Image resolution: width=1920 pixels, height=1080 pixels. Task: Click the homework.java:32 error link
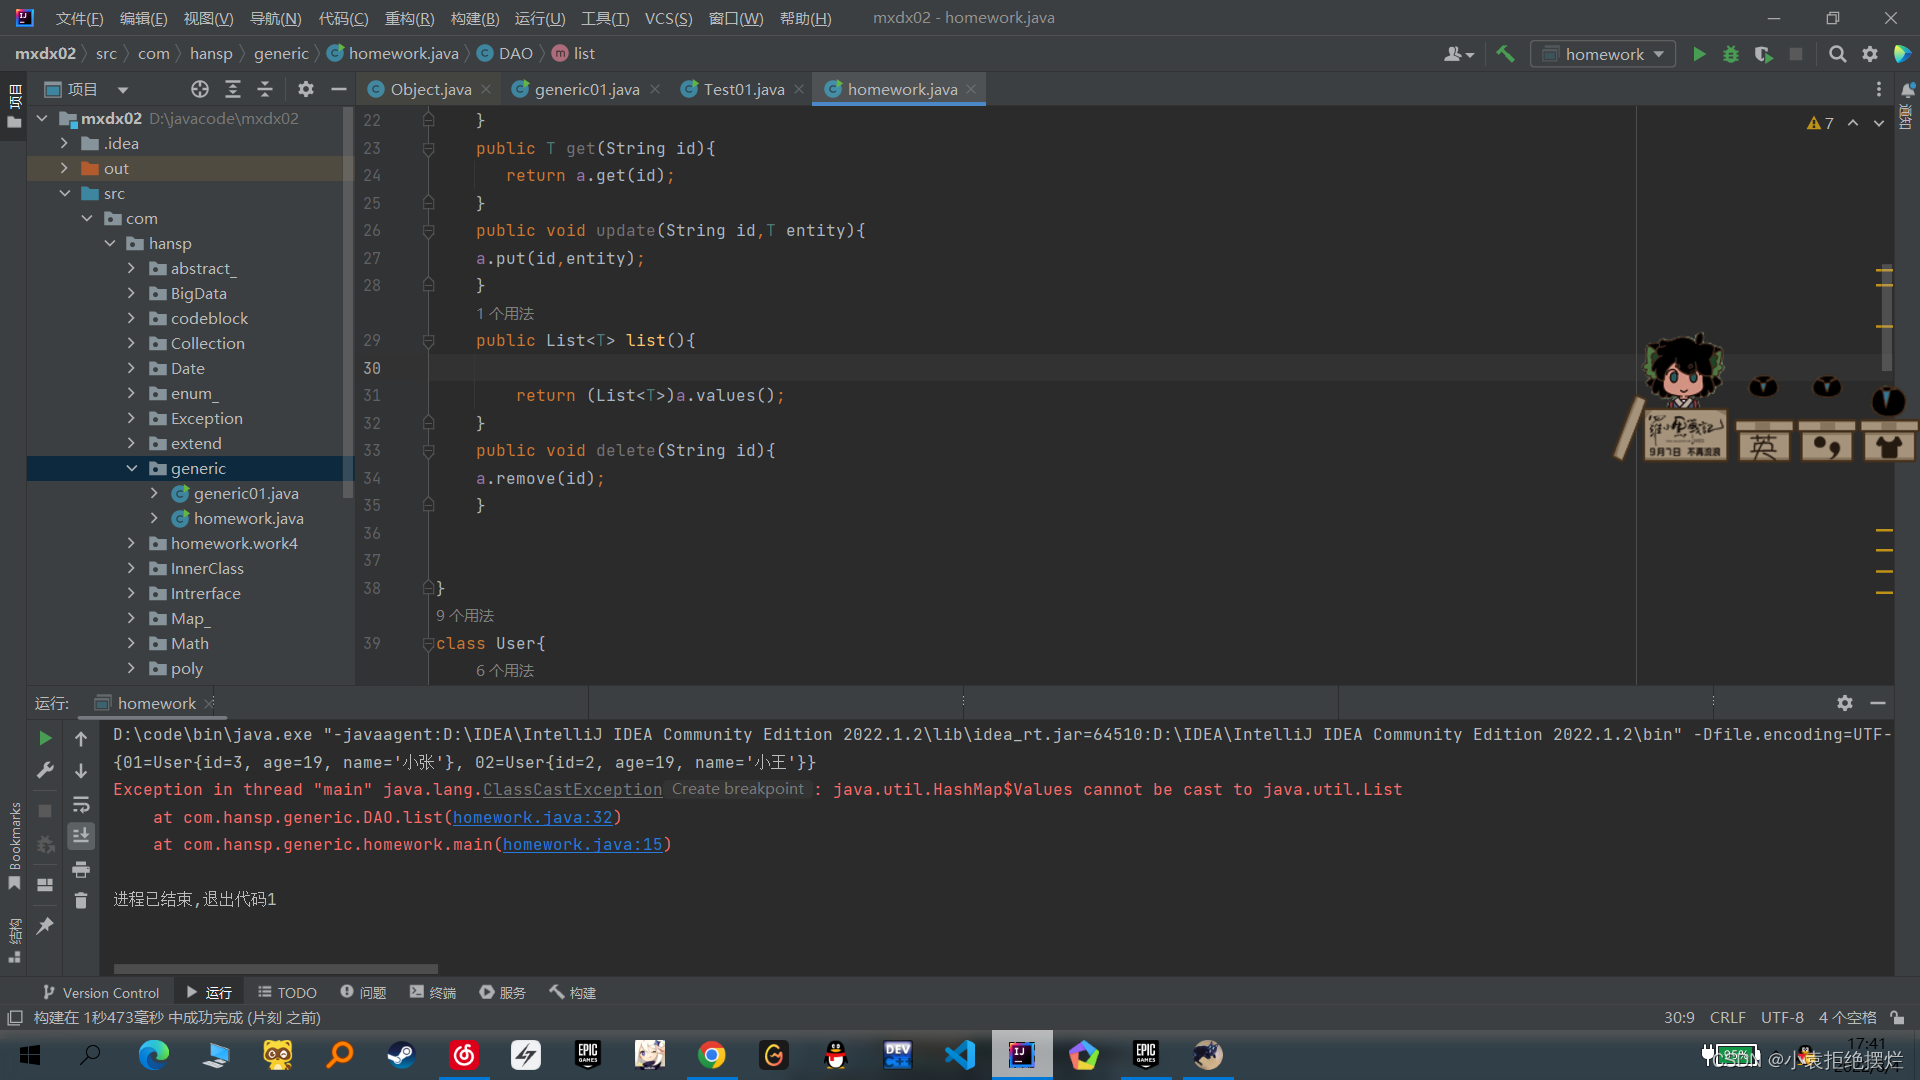[x=531, y=816]
